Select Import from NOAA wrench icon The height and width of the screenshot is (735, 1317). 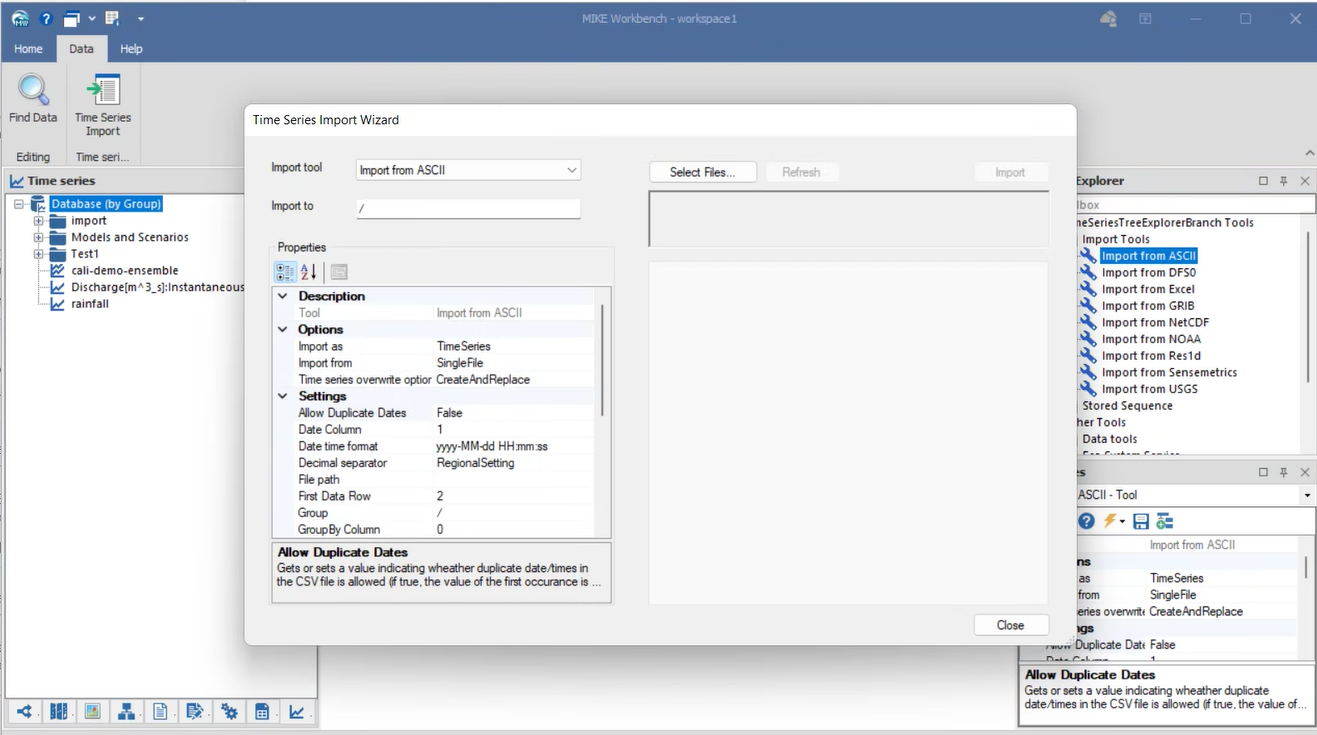(1088, 339)
